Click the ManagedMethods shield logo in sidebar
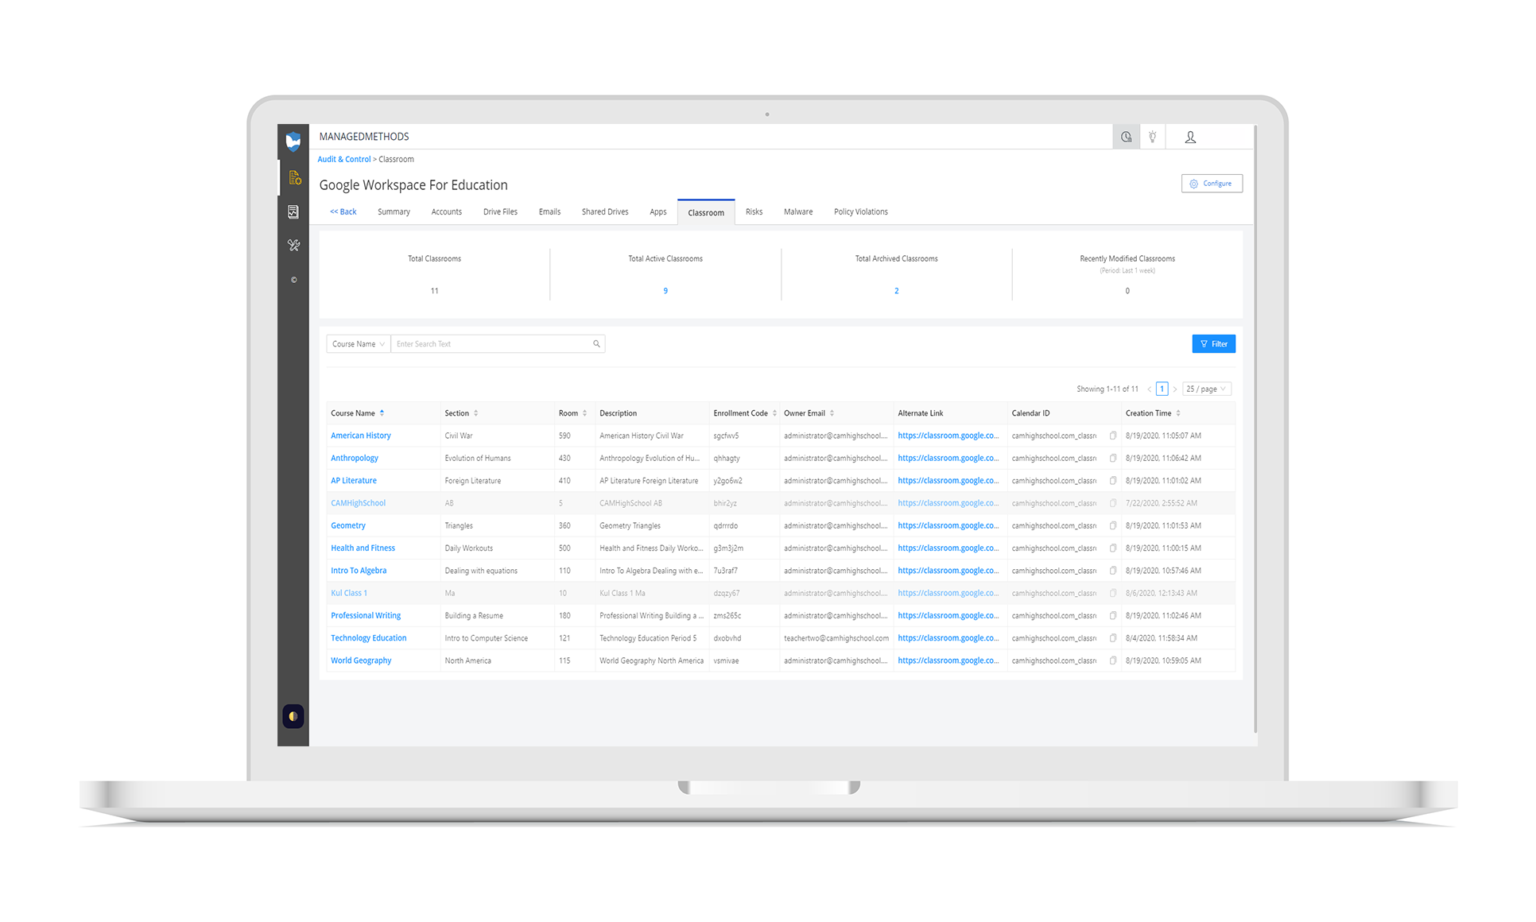The height and width of the screenshot is (922, 1536). coord(293,140)
